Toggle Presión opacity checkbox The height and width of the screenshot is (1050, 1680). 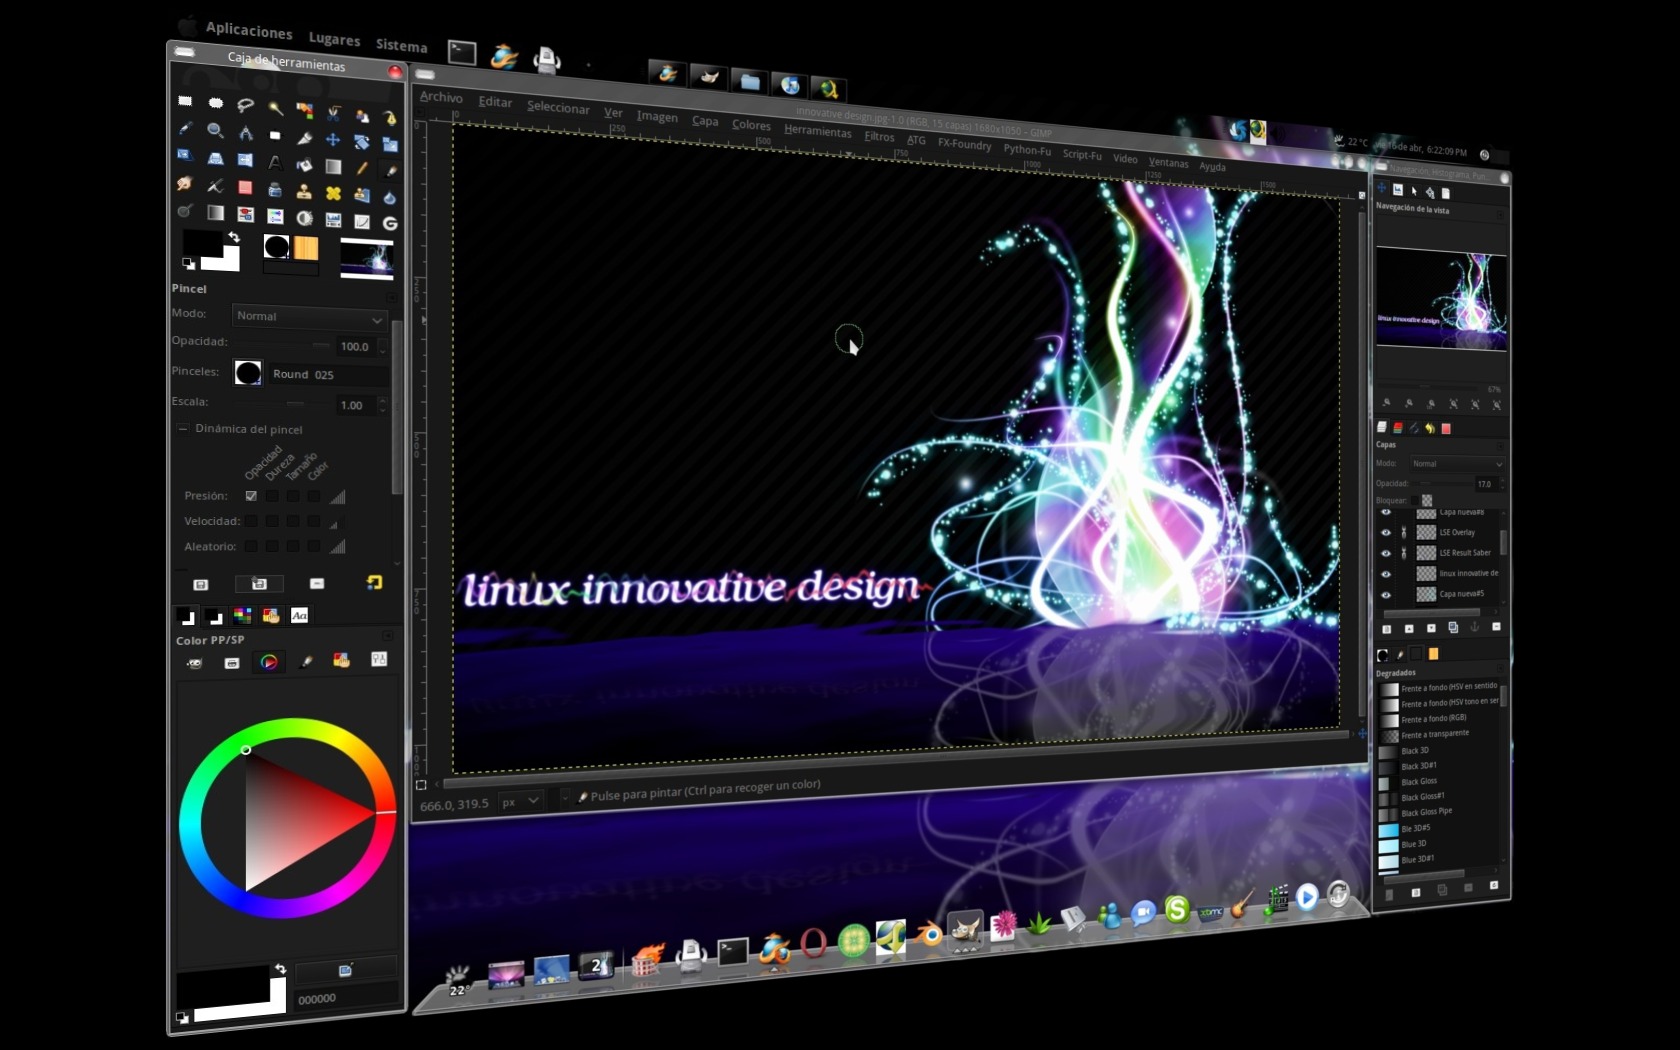[251, 495]
